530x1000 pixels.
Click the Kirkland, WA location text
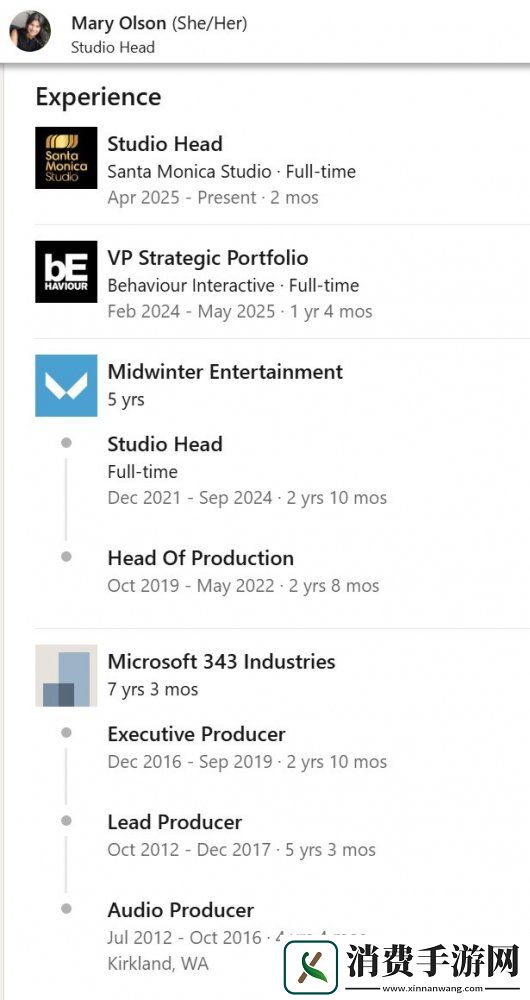pyautogui.click(x=158, y=963)
